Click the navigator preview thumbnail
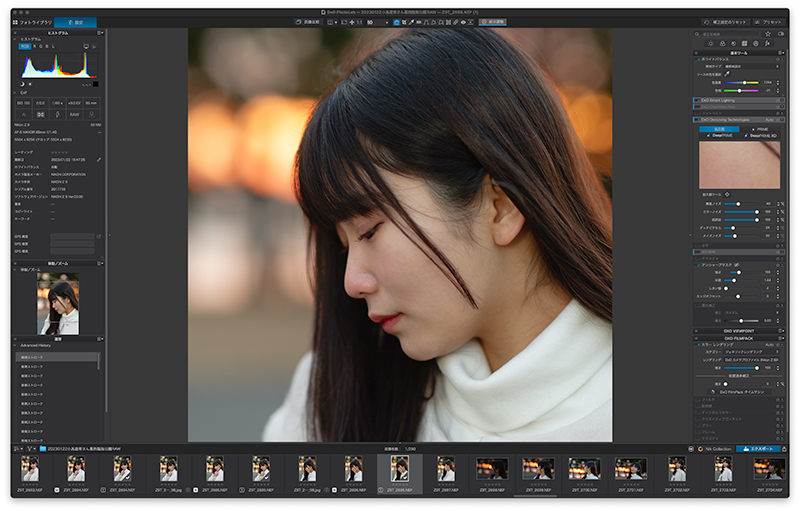Image resolution: width=800 pixels, height=511 pixels. pyautogui.click(x=58, y=304)
